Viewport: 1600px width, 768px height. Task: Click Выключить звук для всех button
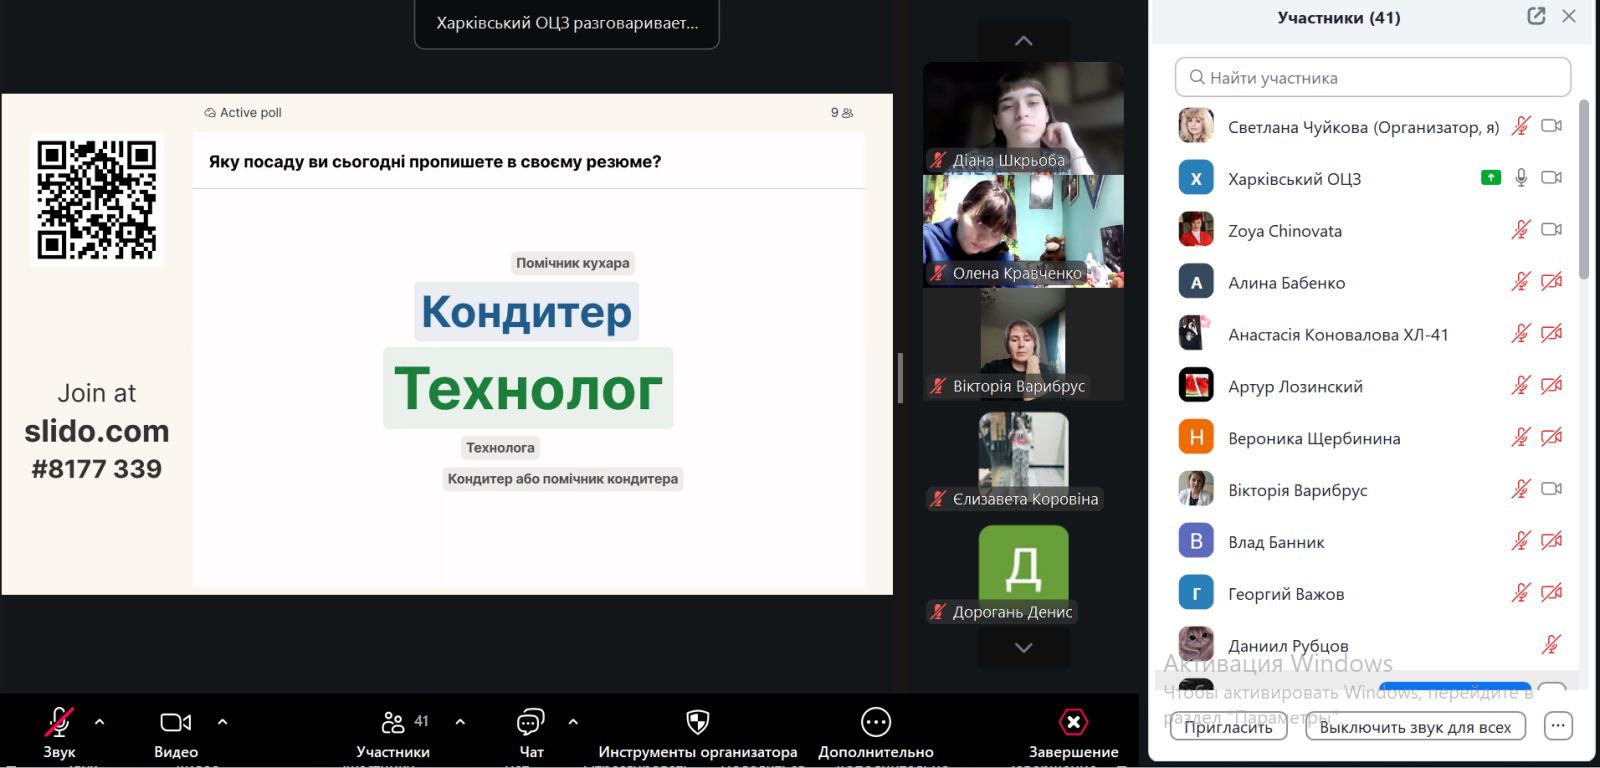tap(1414, 727)
